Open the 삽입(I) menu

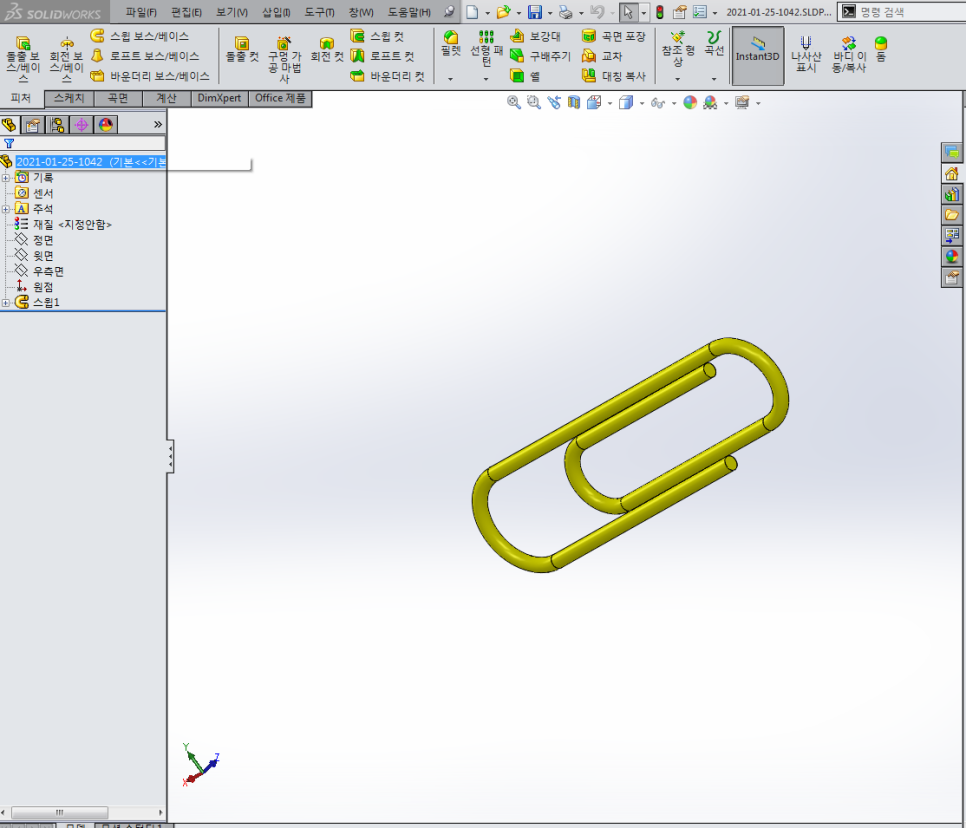(276, 12)
